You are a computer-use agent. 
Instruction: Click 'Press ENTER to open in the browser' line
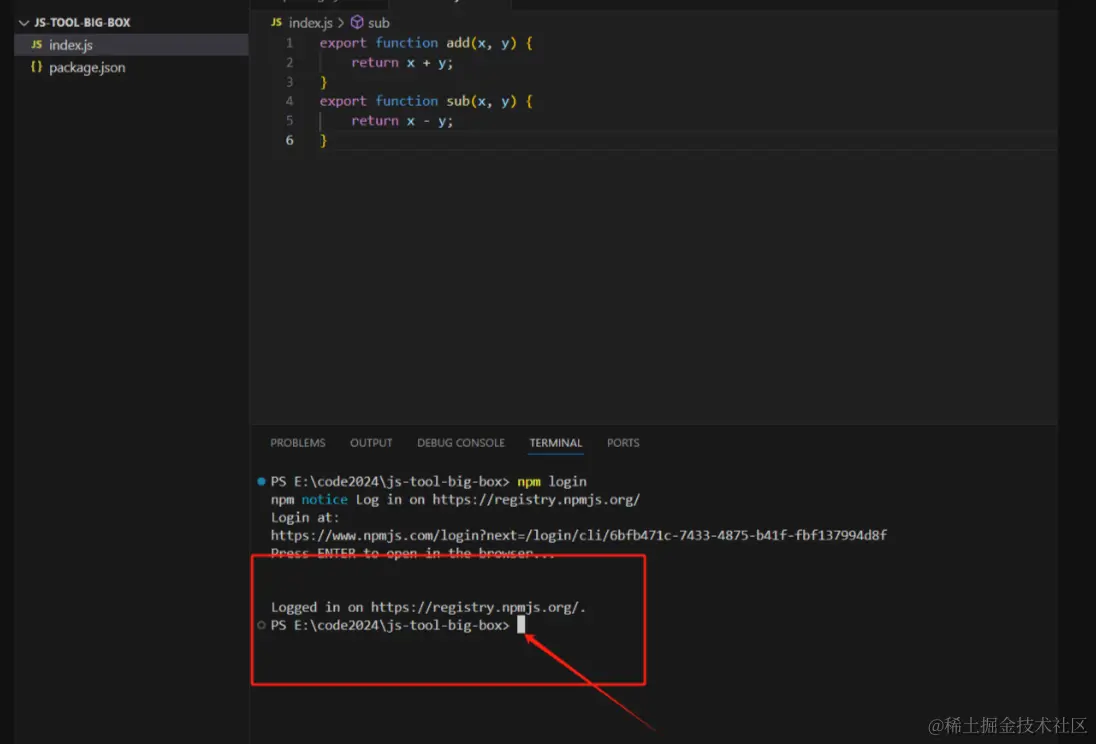pos(412,553)
